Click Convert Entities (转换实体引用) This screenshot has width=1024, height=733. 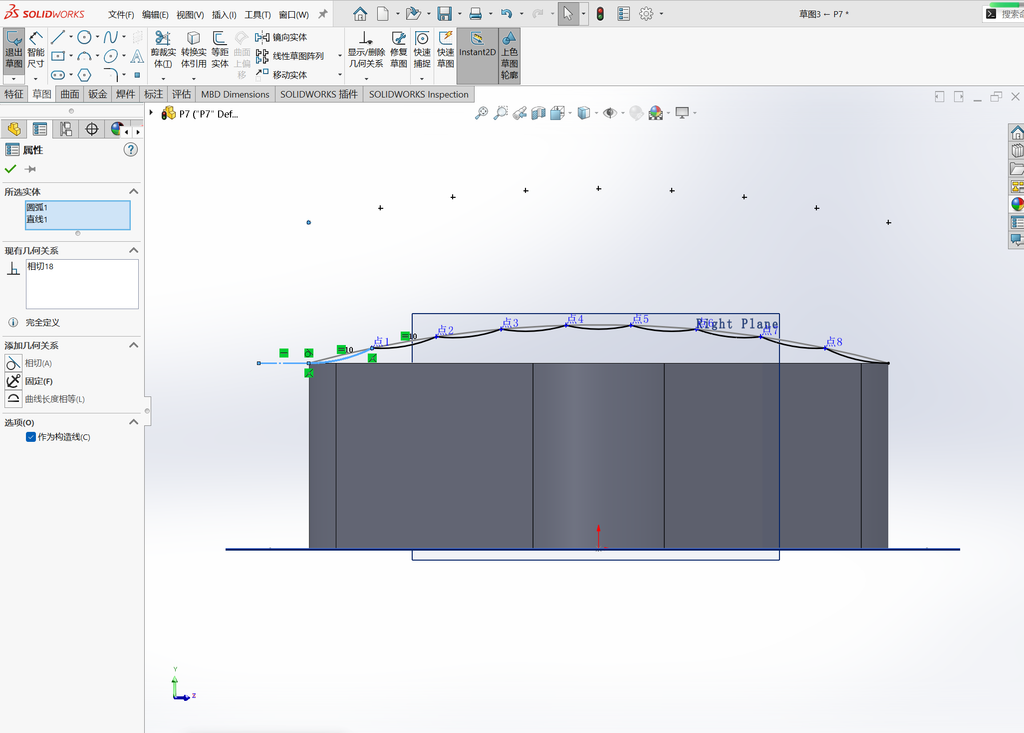tap(193, 50)
